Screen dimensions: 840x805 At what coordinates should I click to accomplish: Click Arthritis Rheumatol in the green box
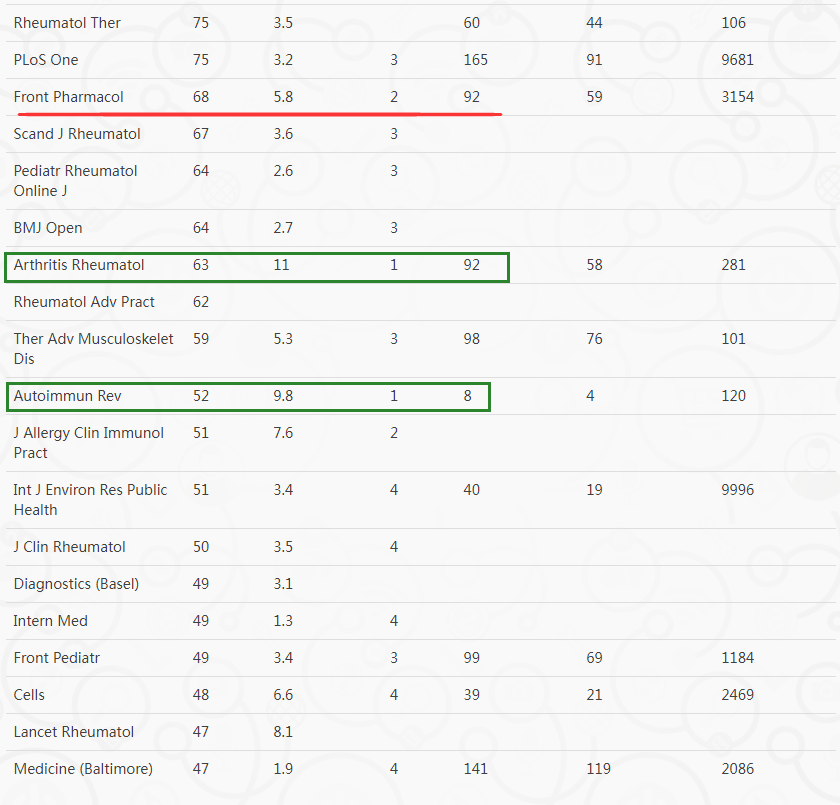coord(79,265)
